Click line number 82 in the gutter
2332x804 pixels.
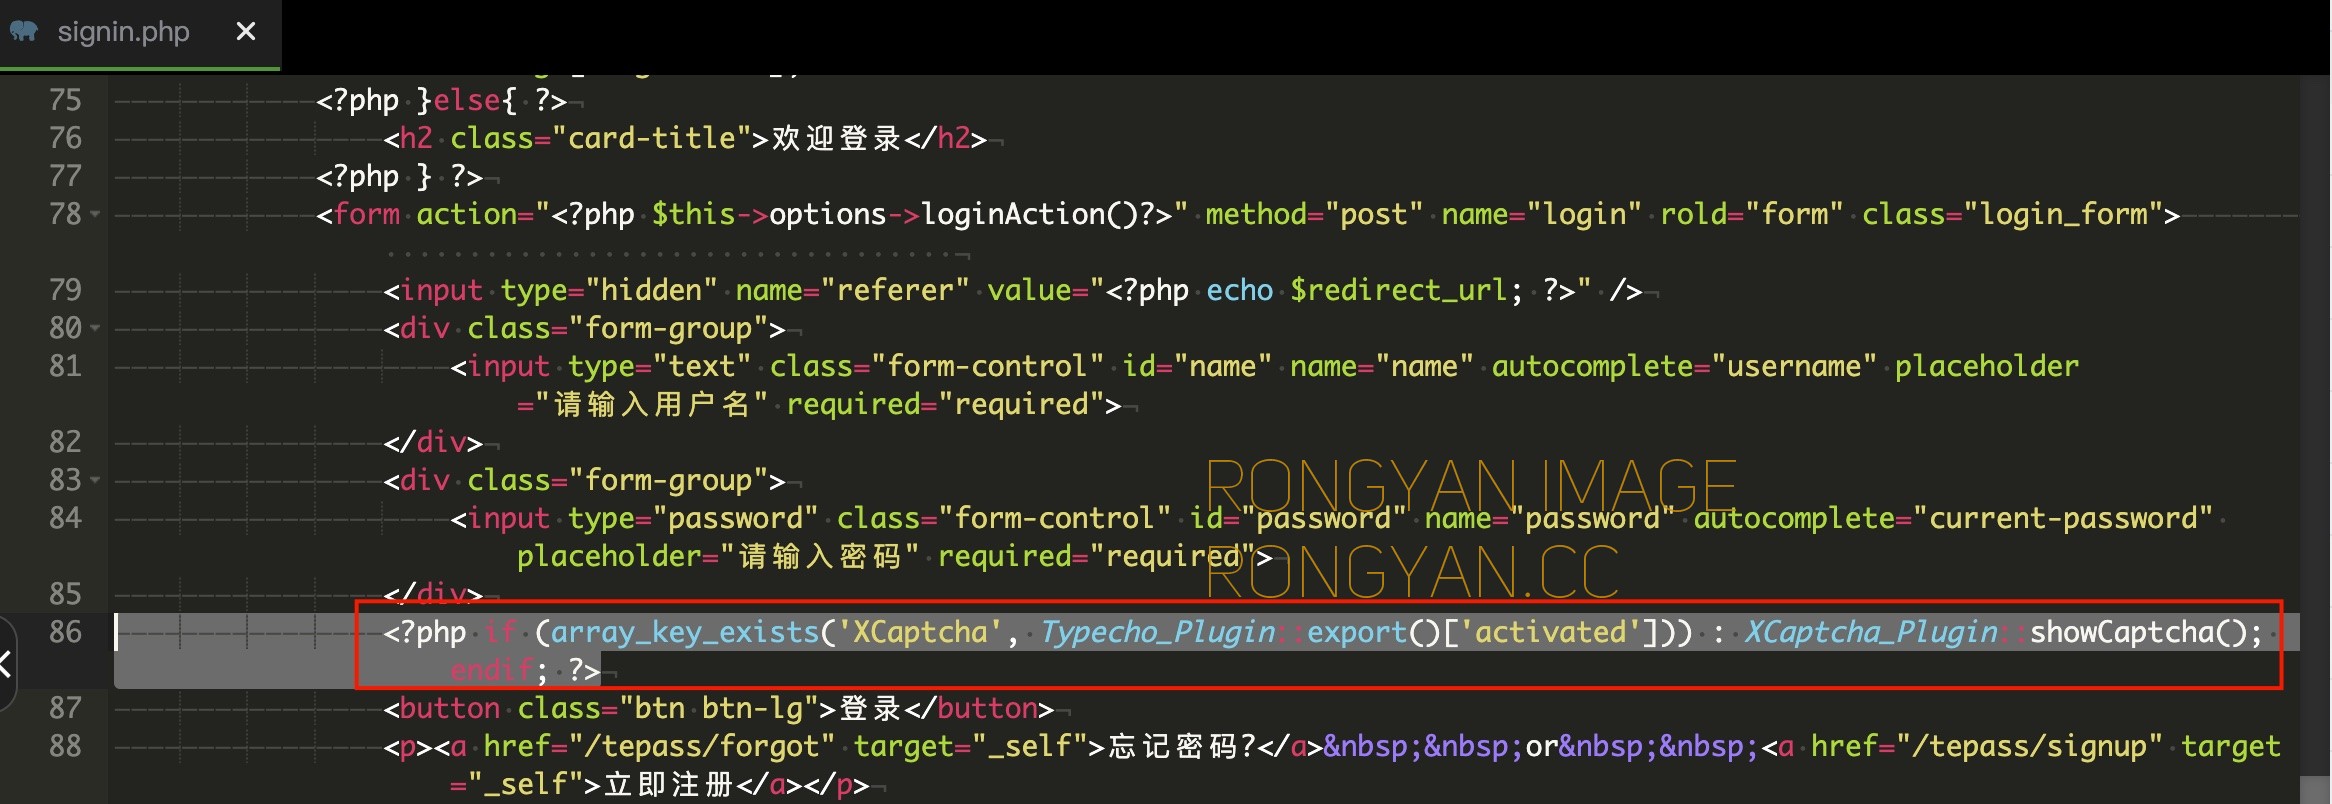tap(65, 442)
